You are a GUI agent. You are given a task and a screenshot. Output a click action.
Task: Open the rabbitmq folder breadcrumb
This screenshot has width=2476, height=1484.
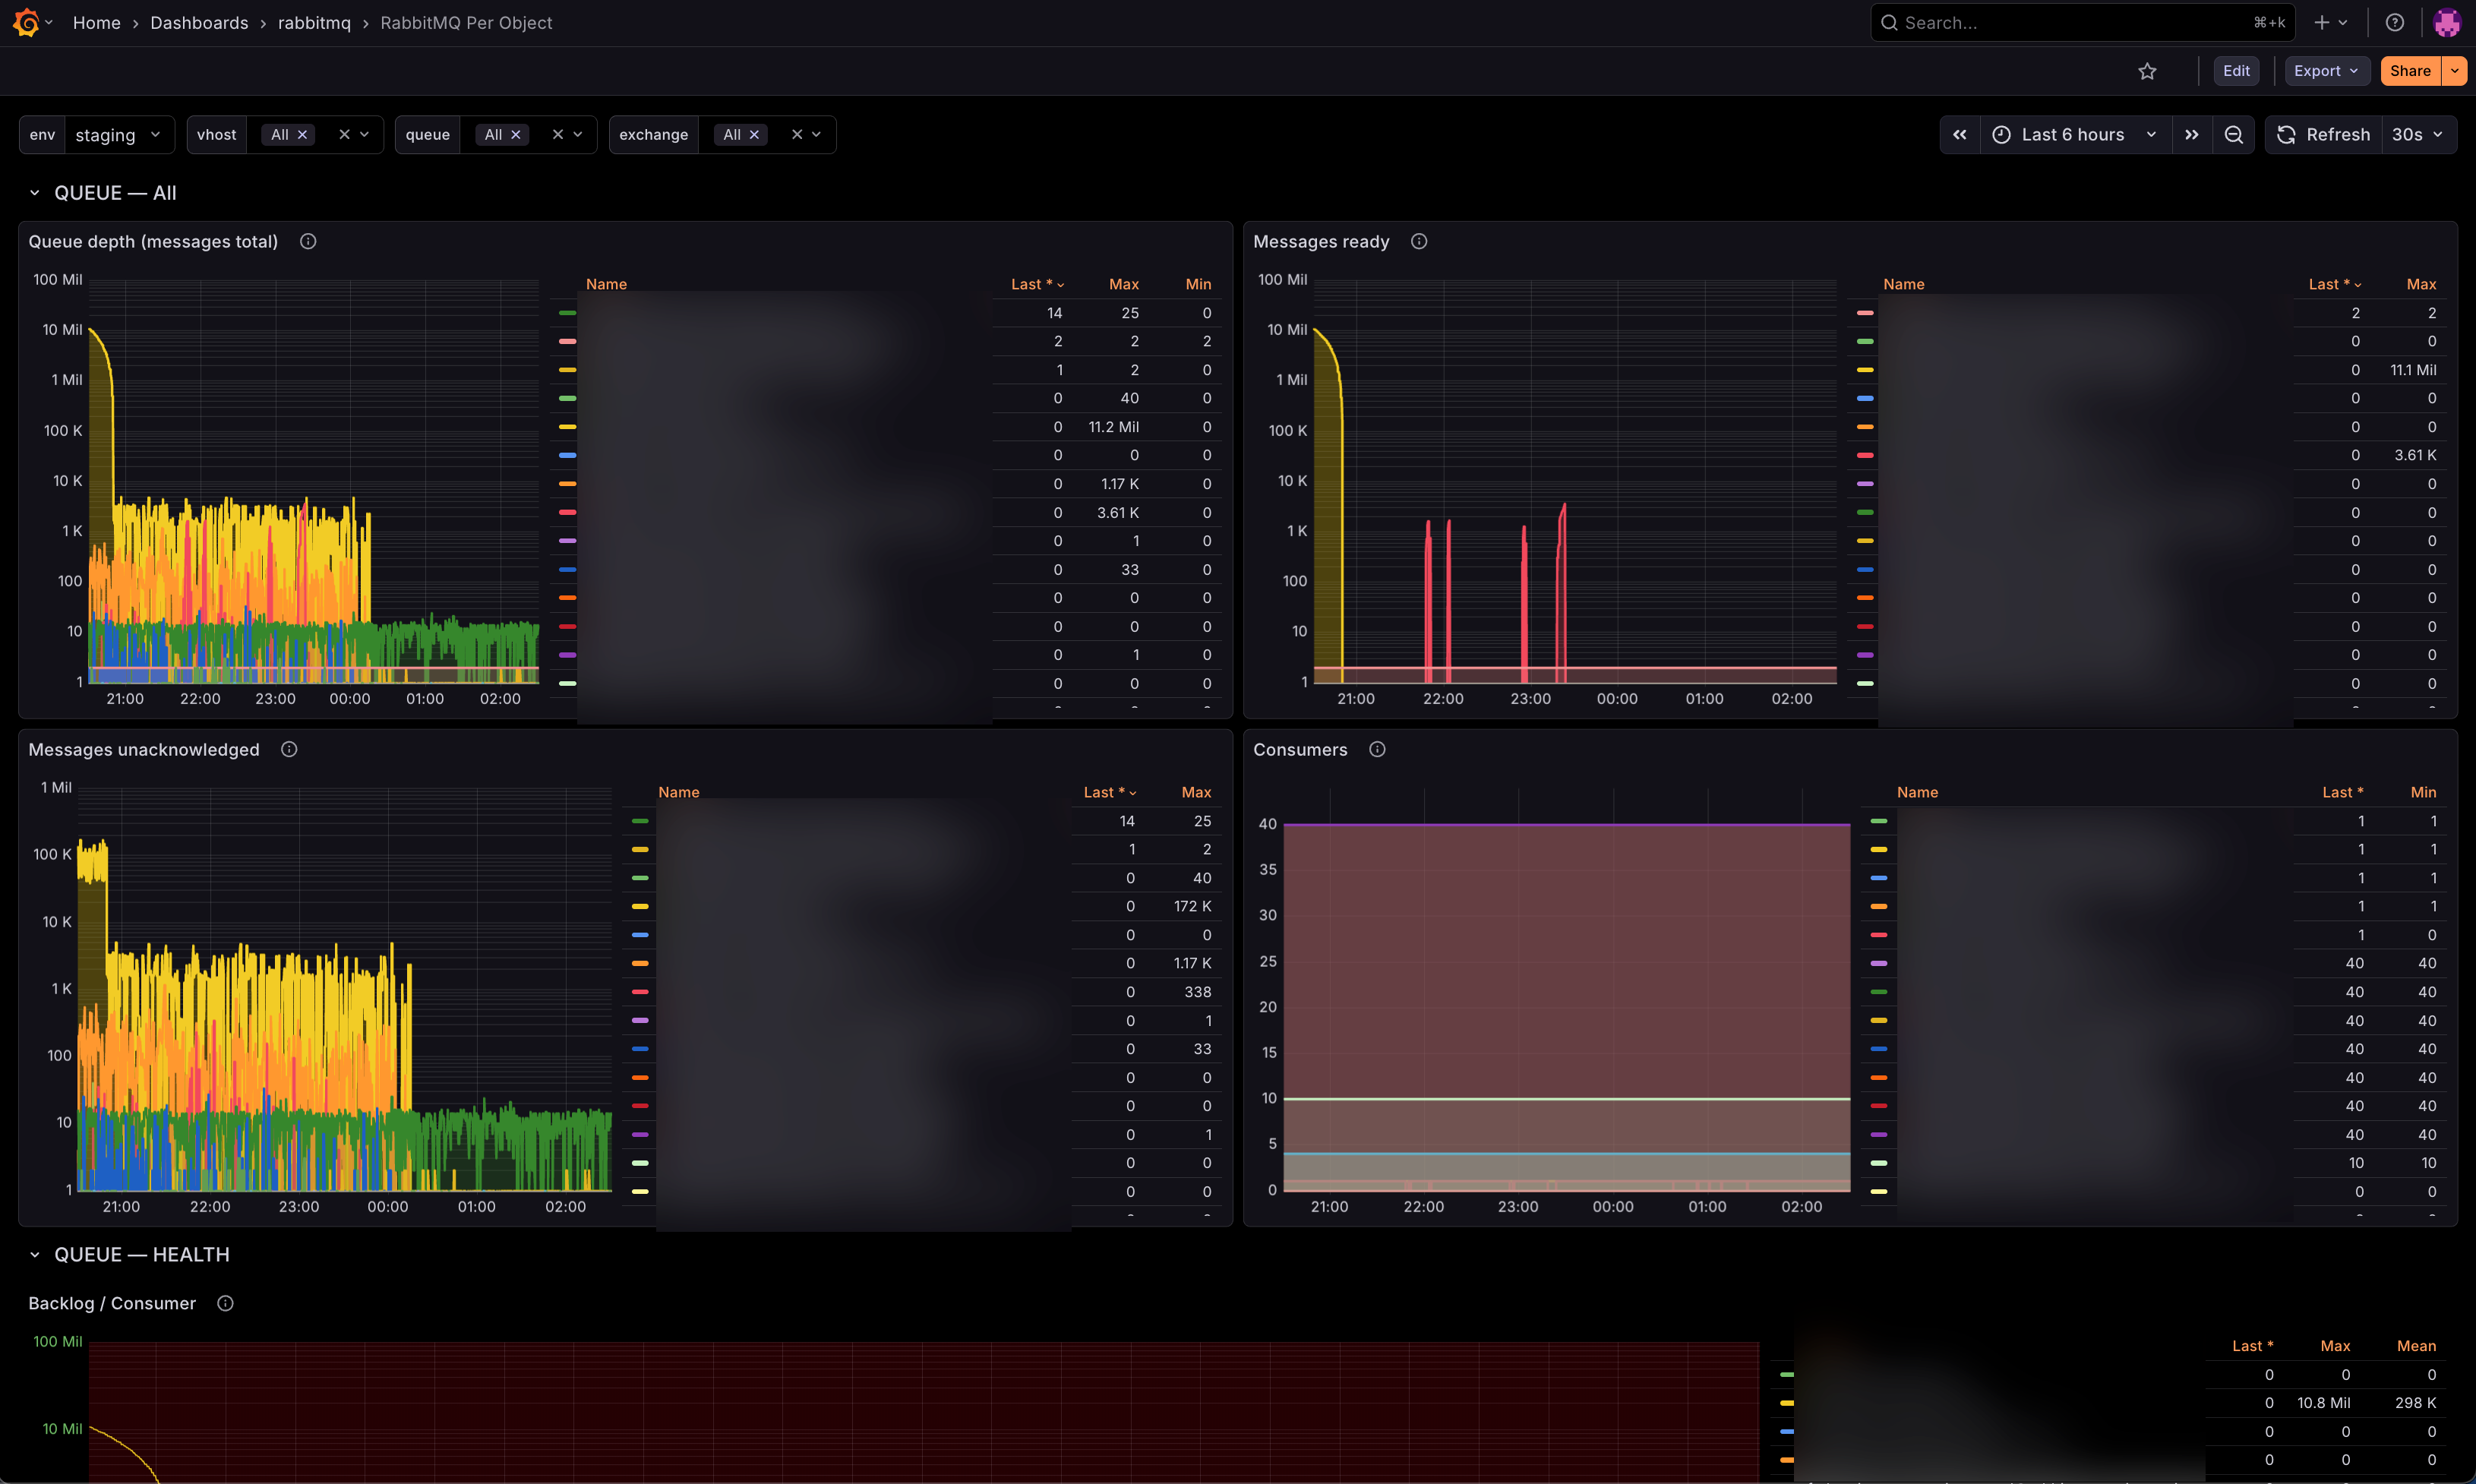coord(314,23)
